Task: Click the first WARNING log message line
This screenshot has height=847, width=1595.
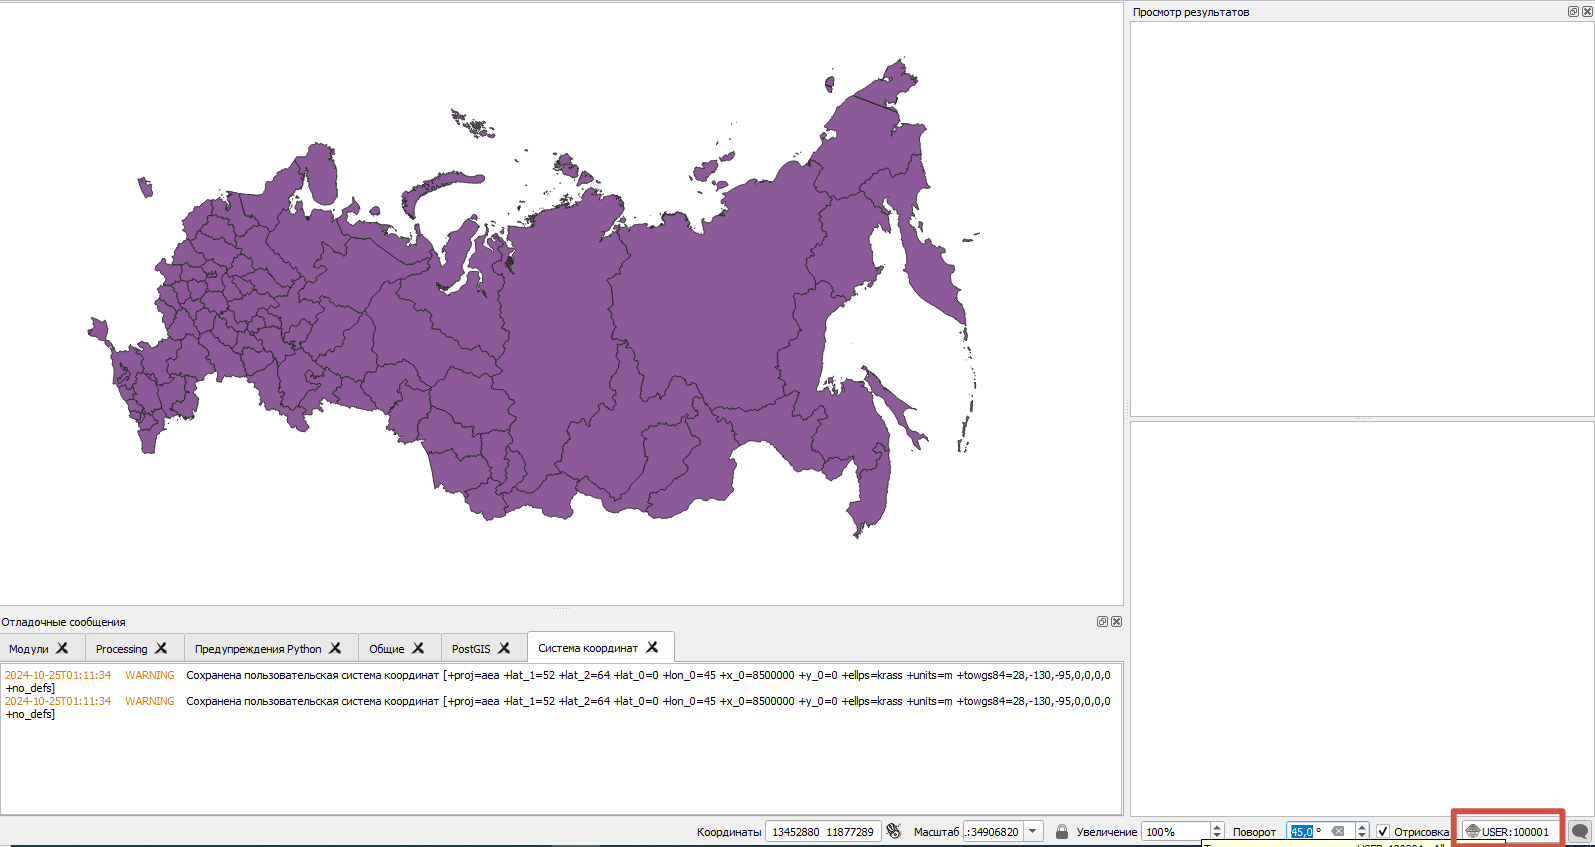Action: 558,681
